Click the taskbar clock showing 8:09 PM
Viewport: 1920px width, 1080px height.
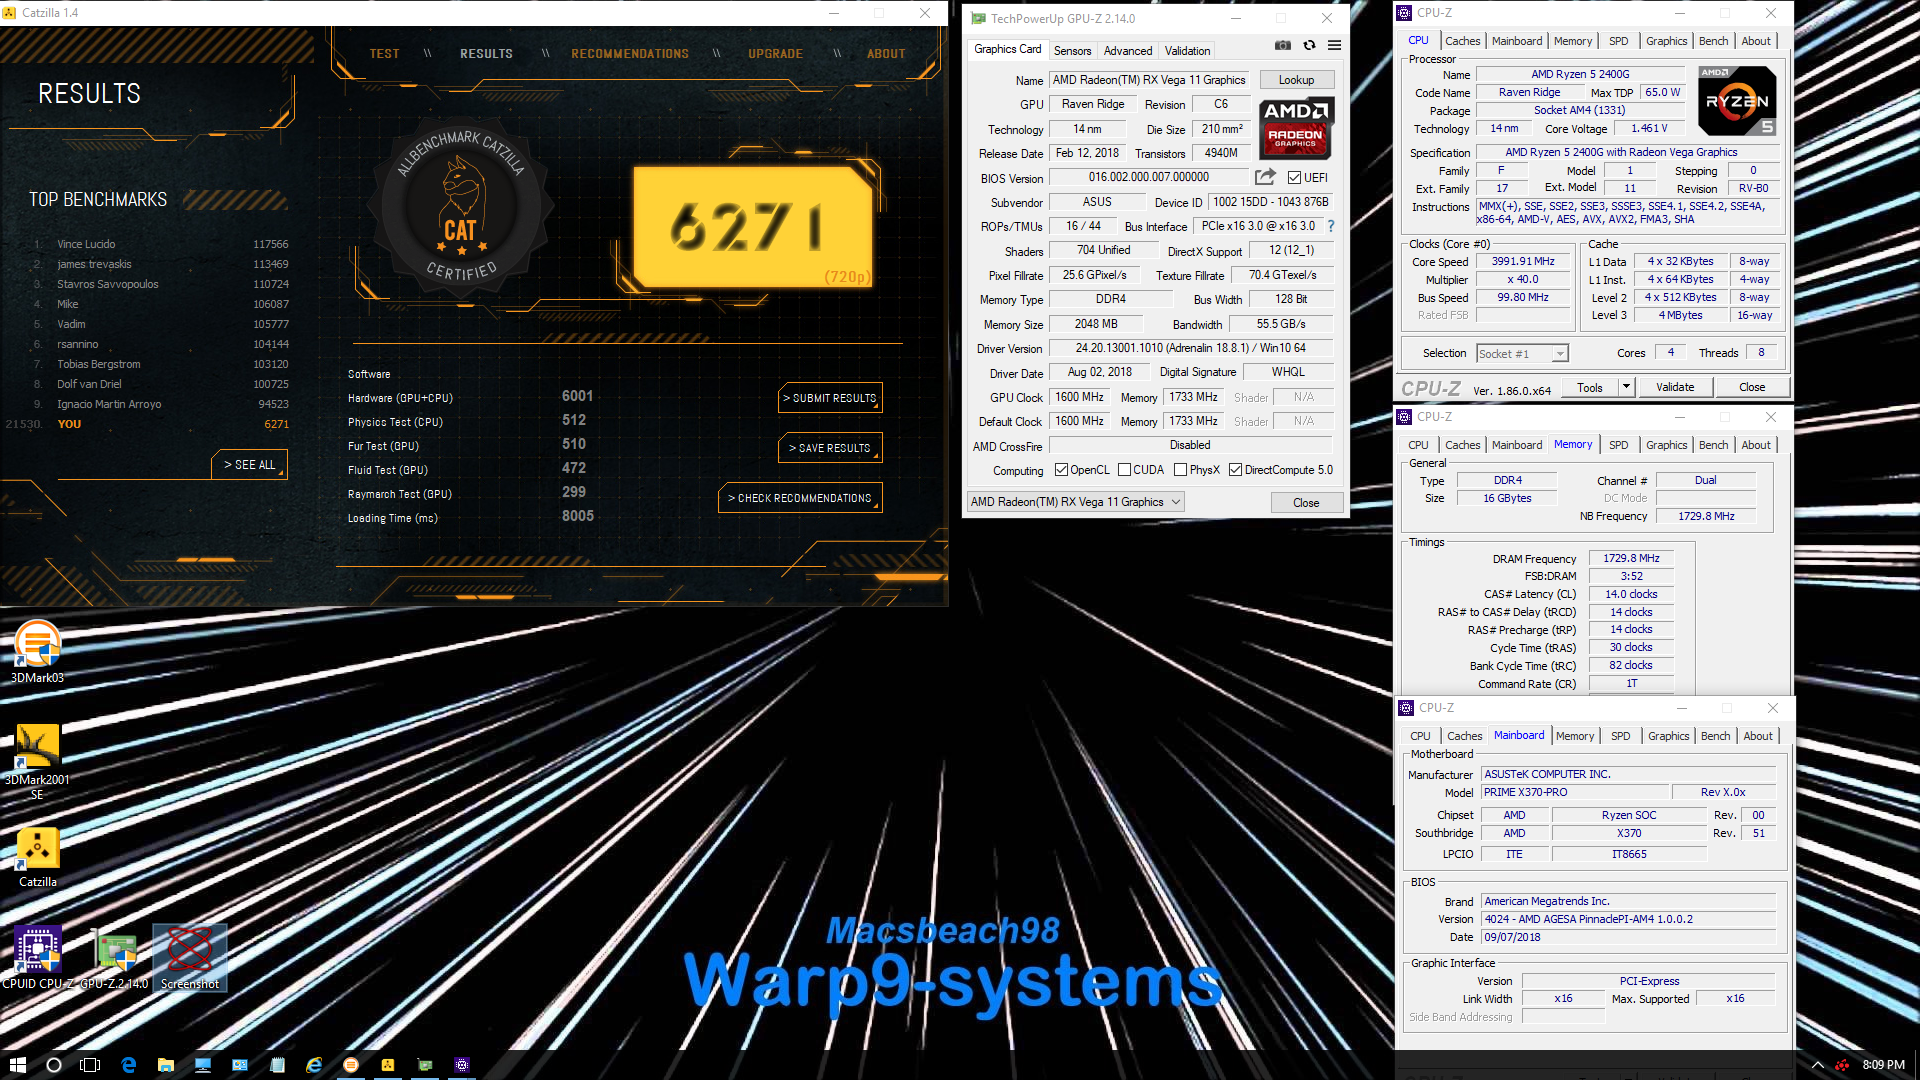click(1883, 1065)
